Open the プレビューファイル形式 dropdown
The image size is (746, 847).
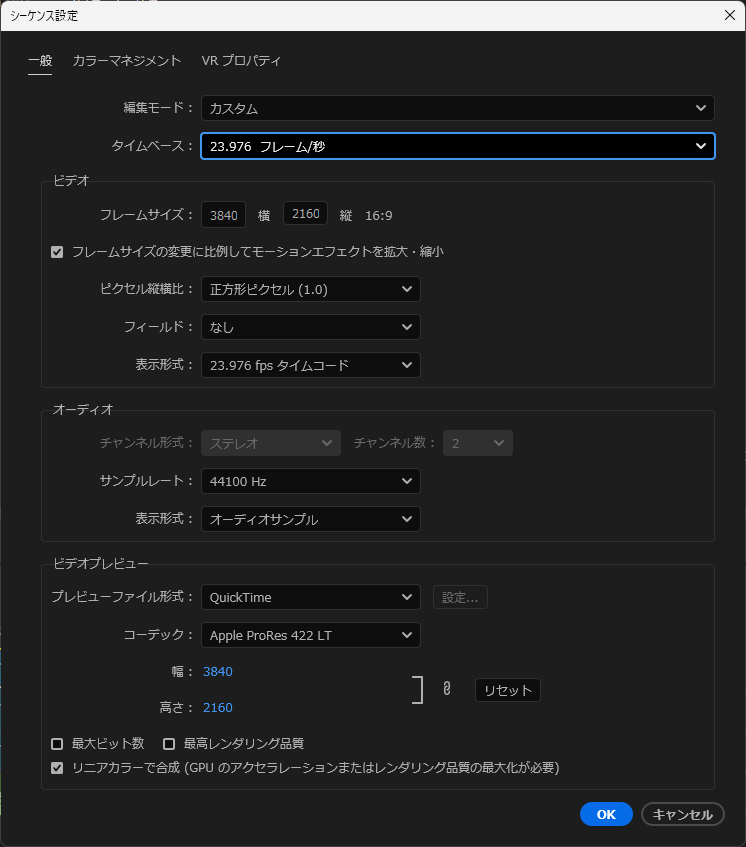click(x=311, y=597)
